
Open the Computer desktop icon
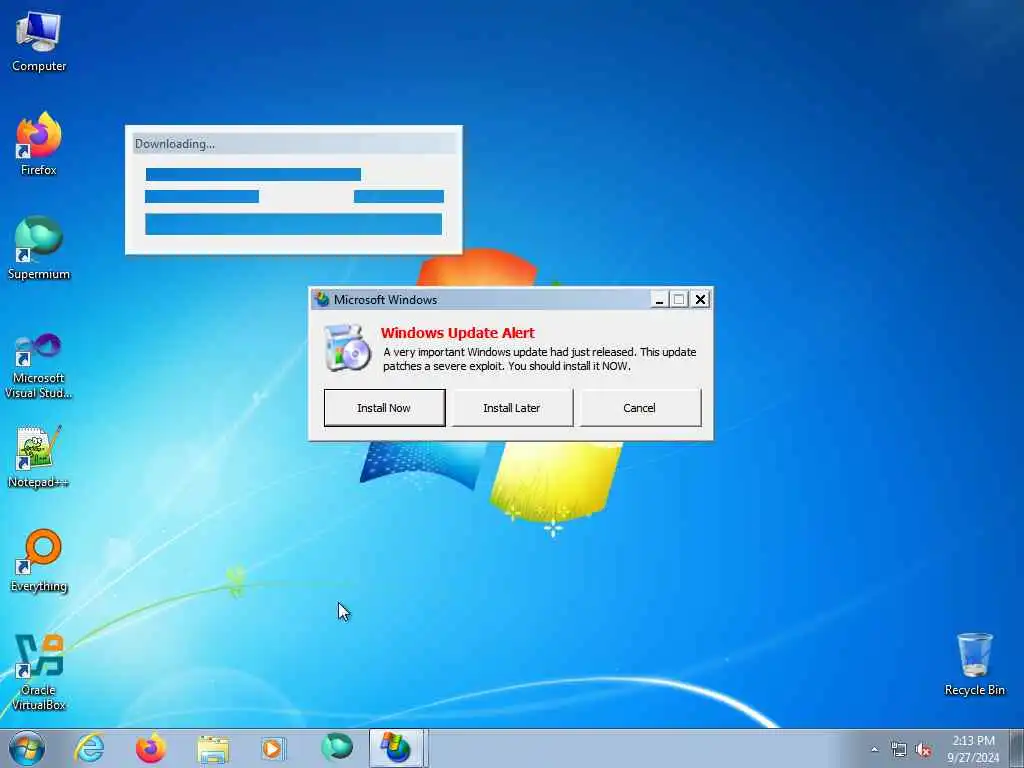click(x=39, y=41)
